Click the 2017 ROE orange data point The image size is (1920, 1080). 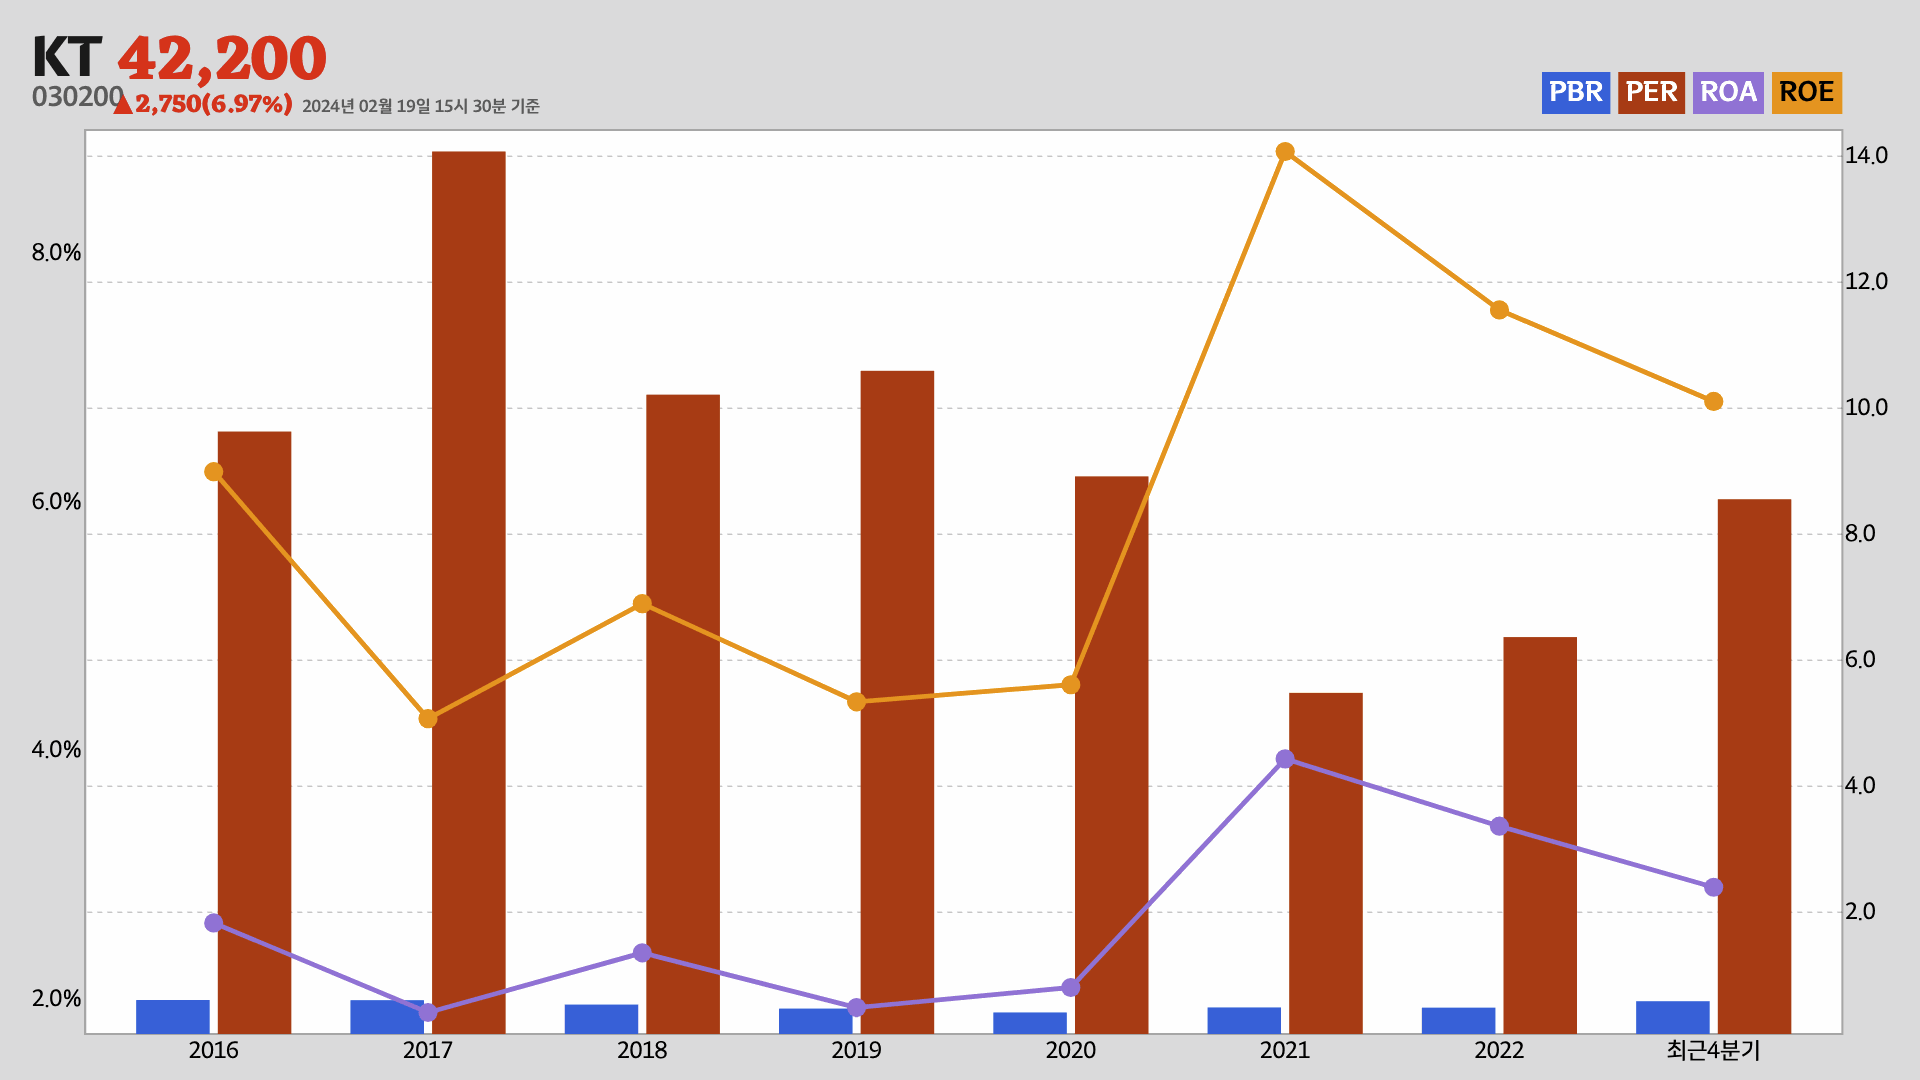tap(428, 718)
